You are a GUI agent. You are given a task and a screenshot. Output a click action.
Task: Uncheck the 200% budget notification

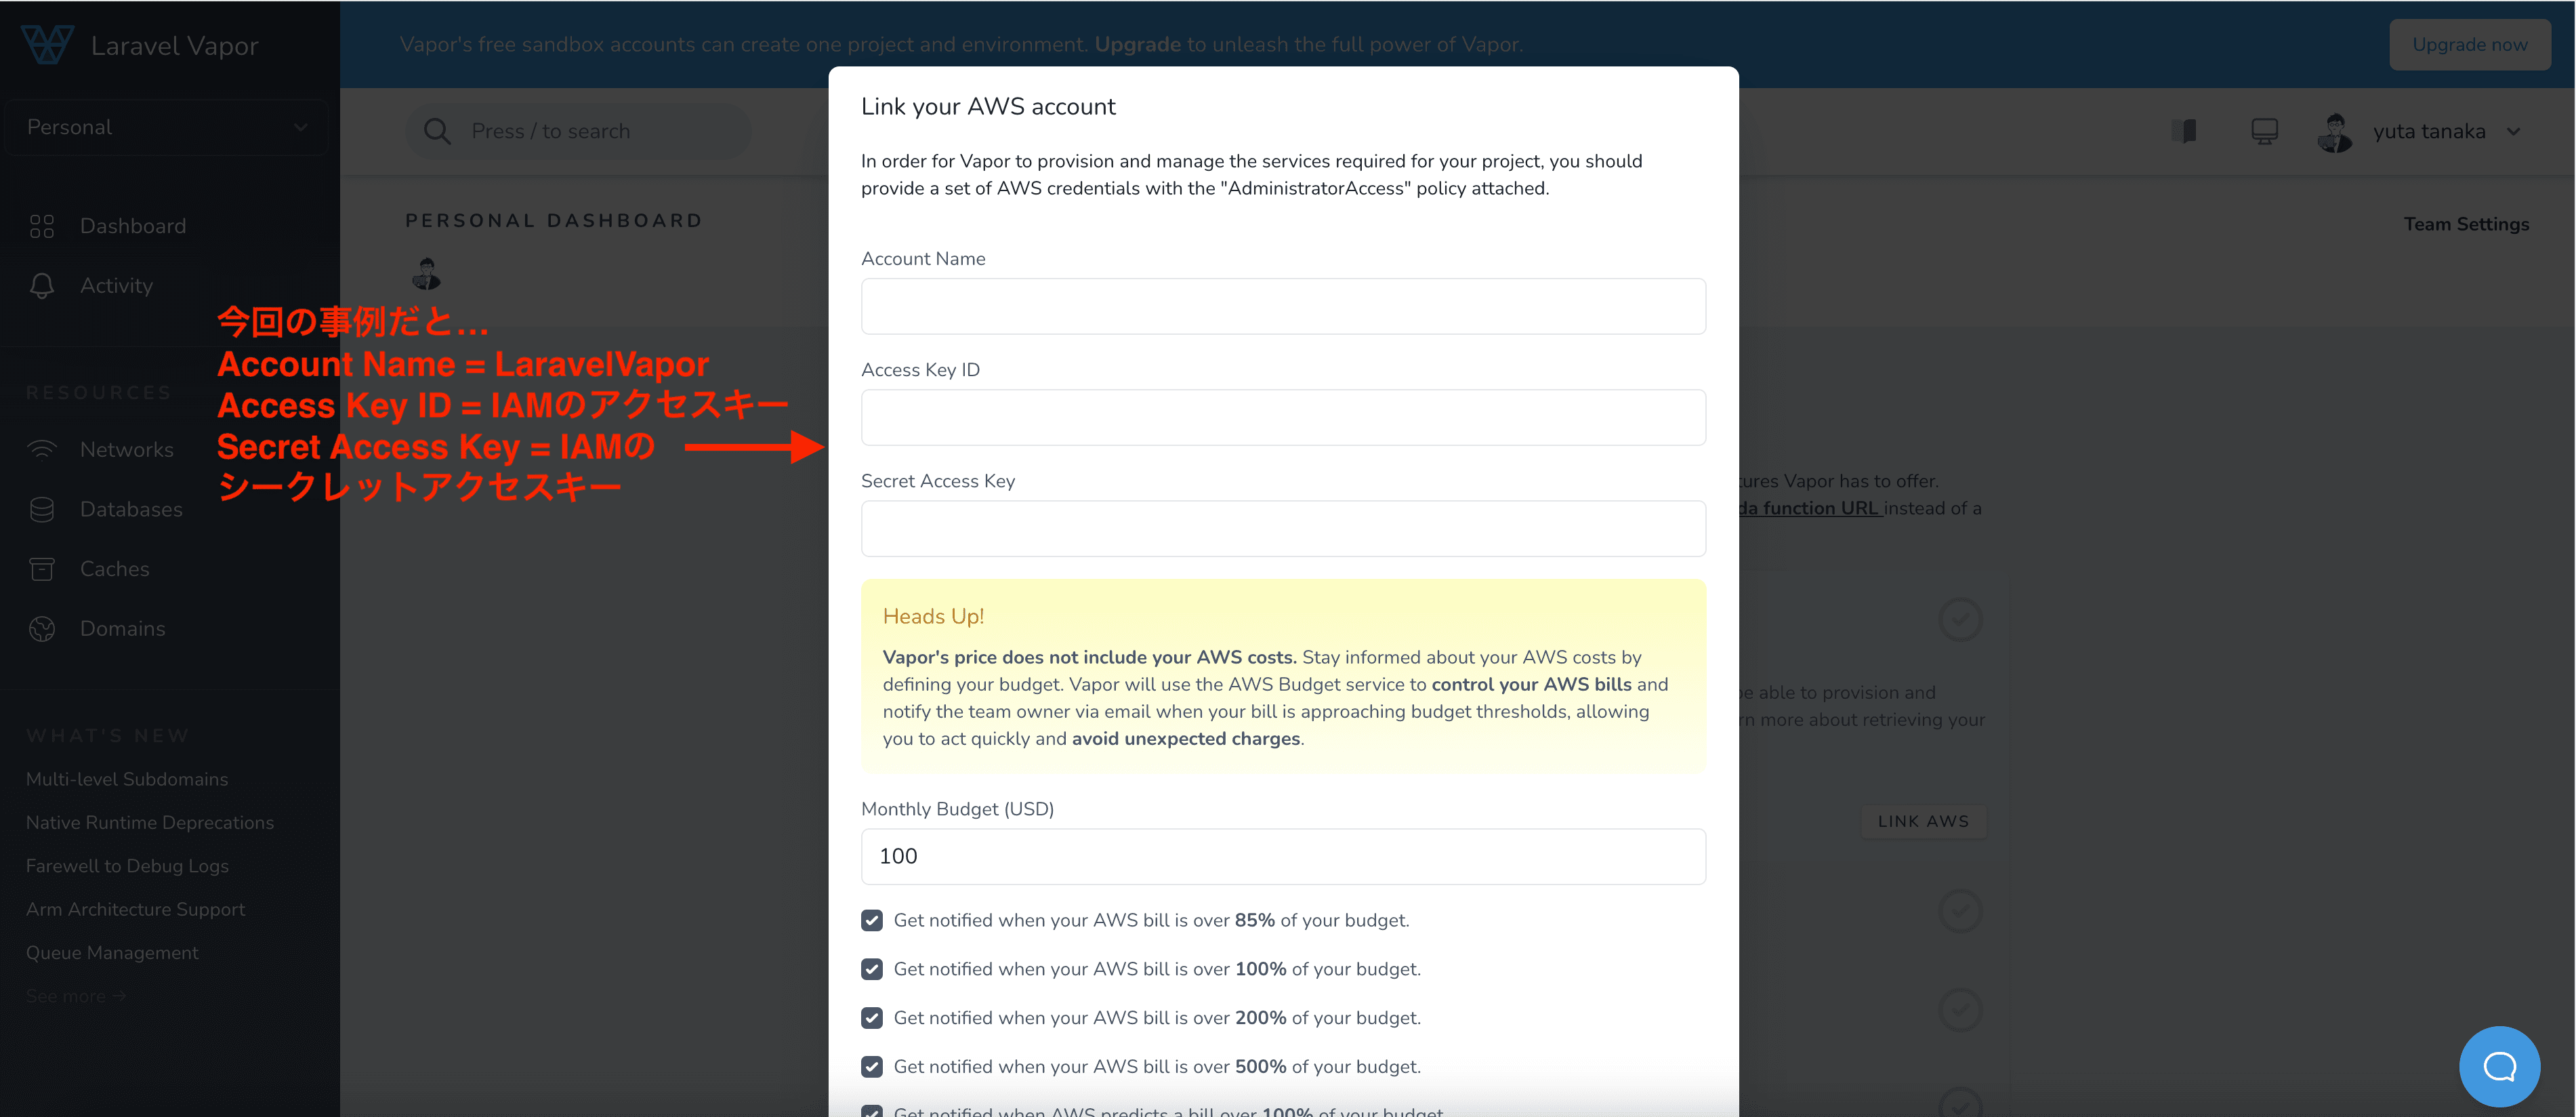pos(872,1018)
